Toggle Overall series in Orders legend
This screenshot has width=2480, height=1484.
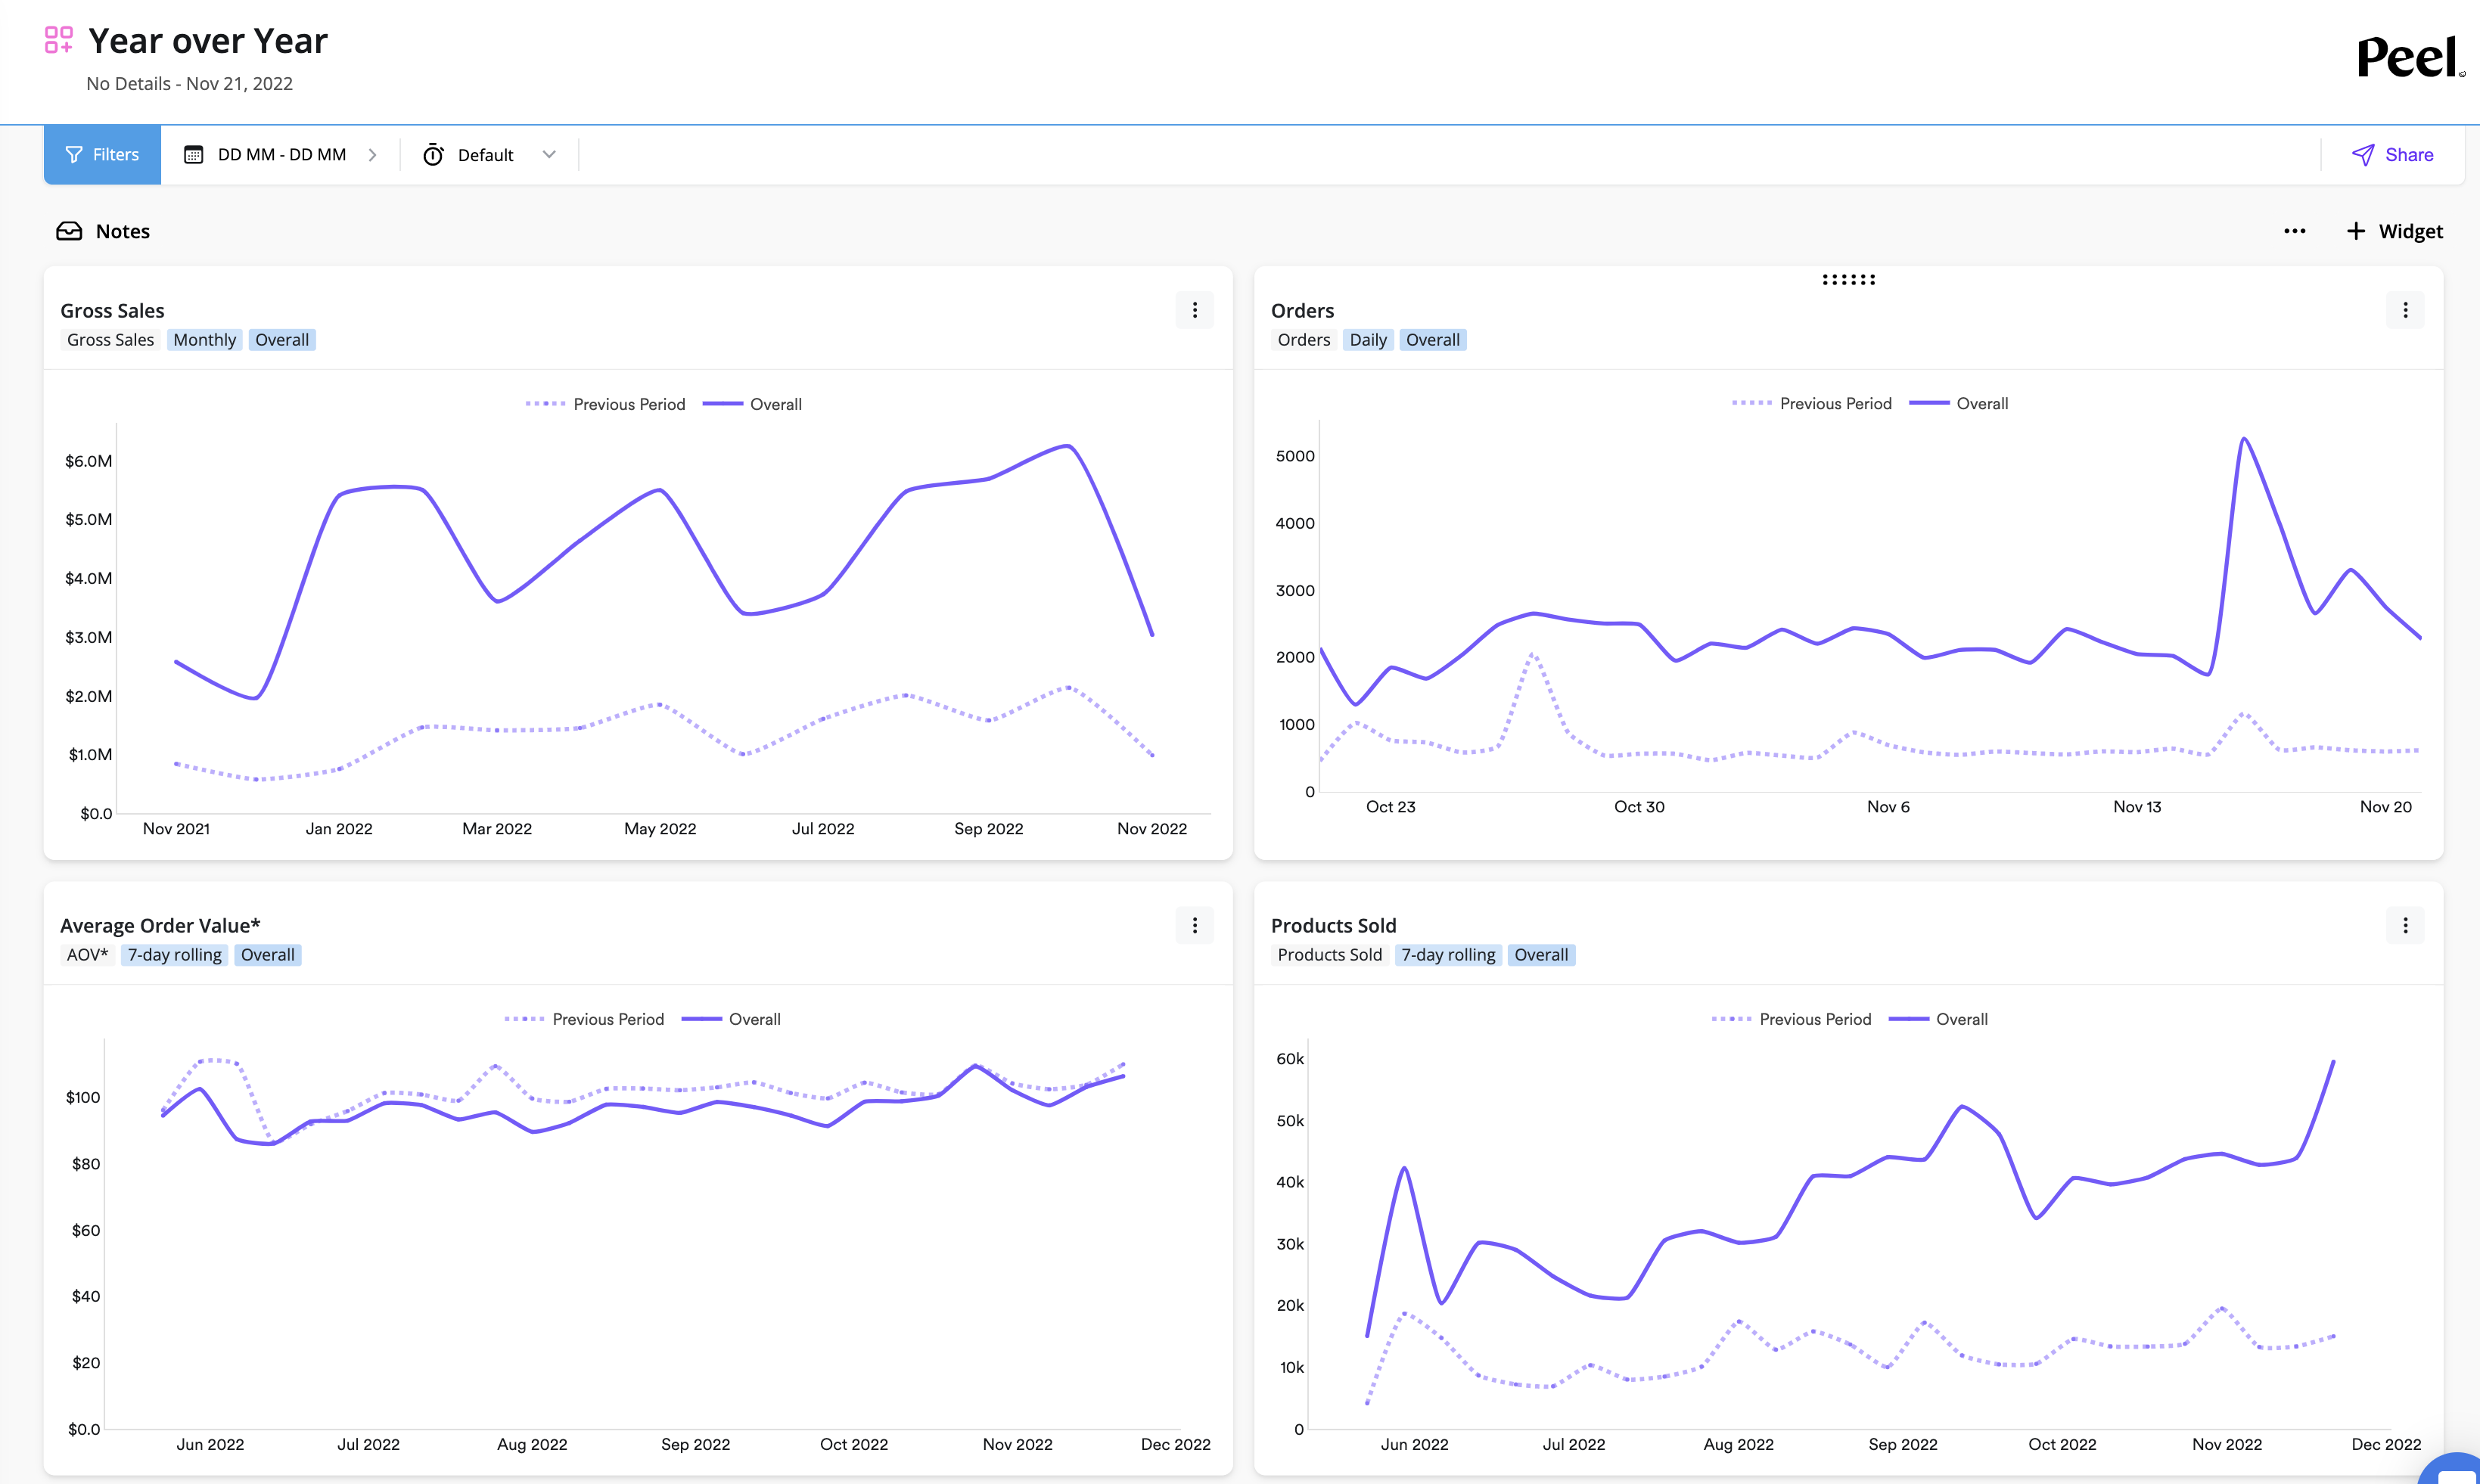[x=1959, y=404]
